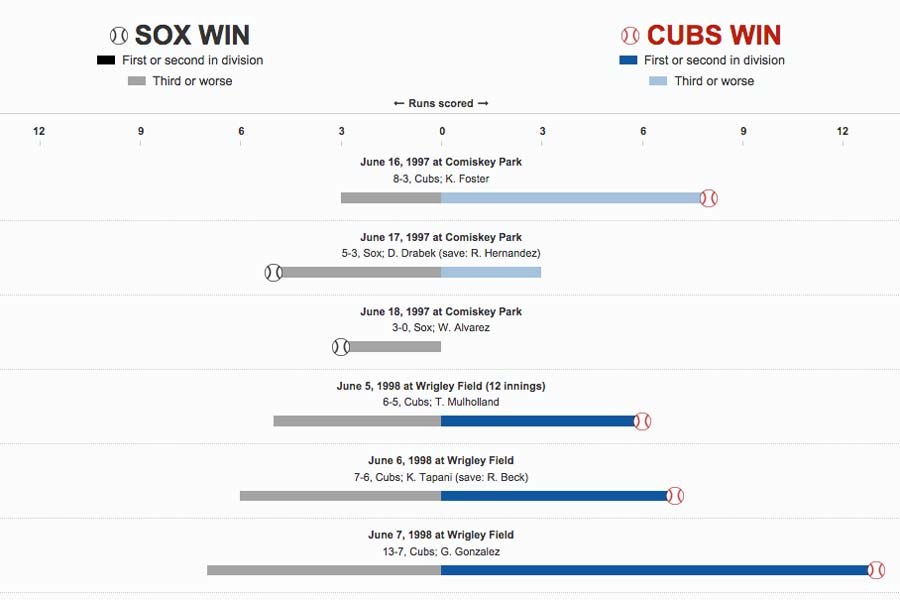Select the baseball marker for the June 6, 1998 game
900x600 pixels.
675,495
